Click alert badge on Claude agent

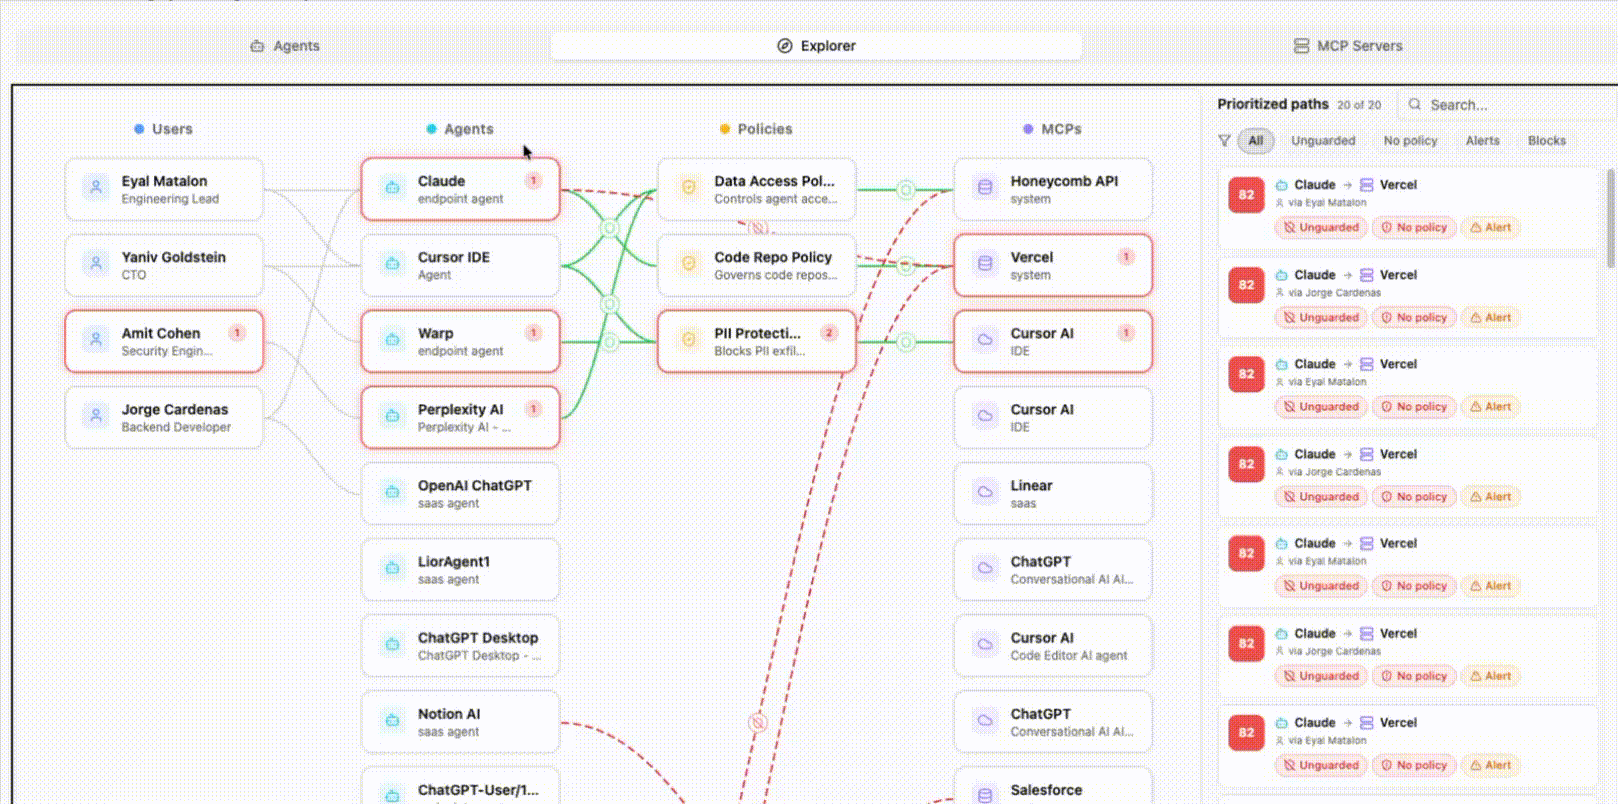[533, 181]
